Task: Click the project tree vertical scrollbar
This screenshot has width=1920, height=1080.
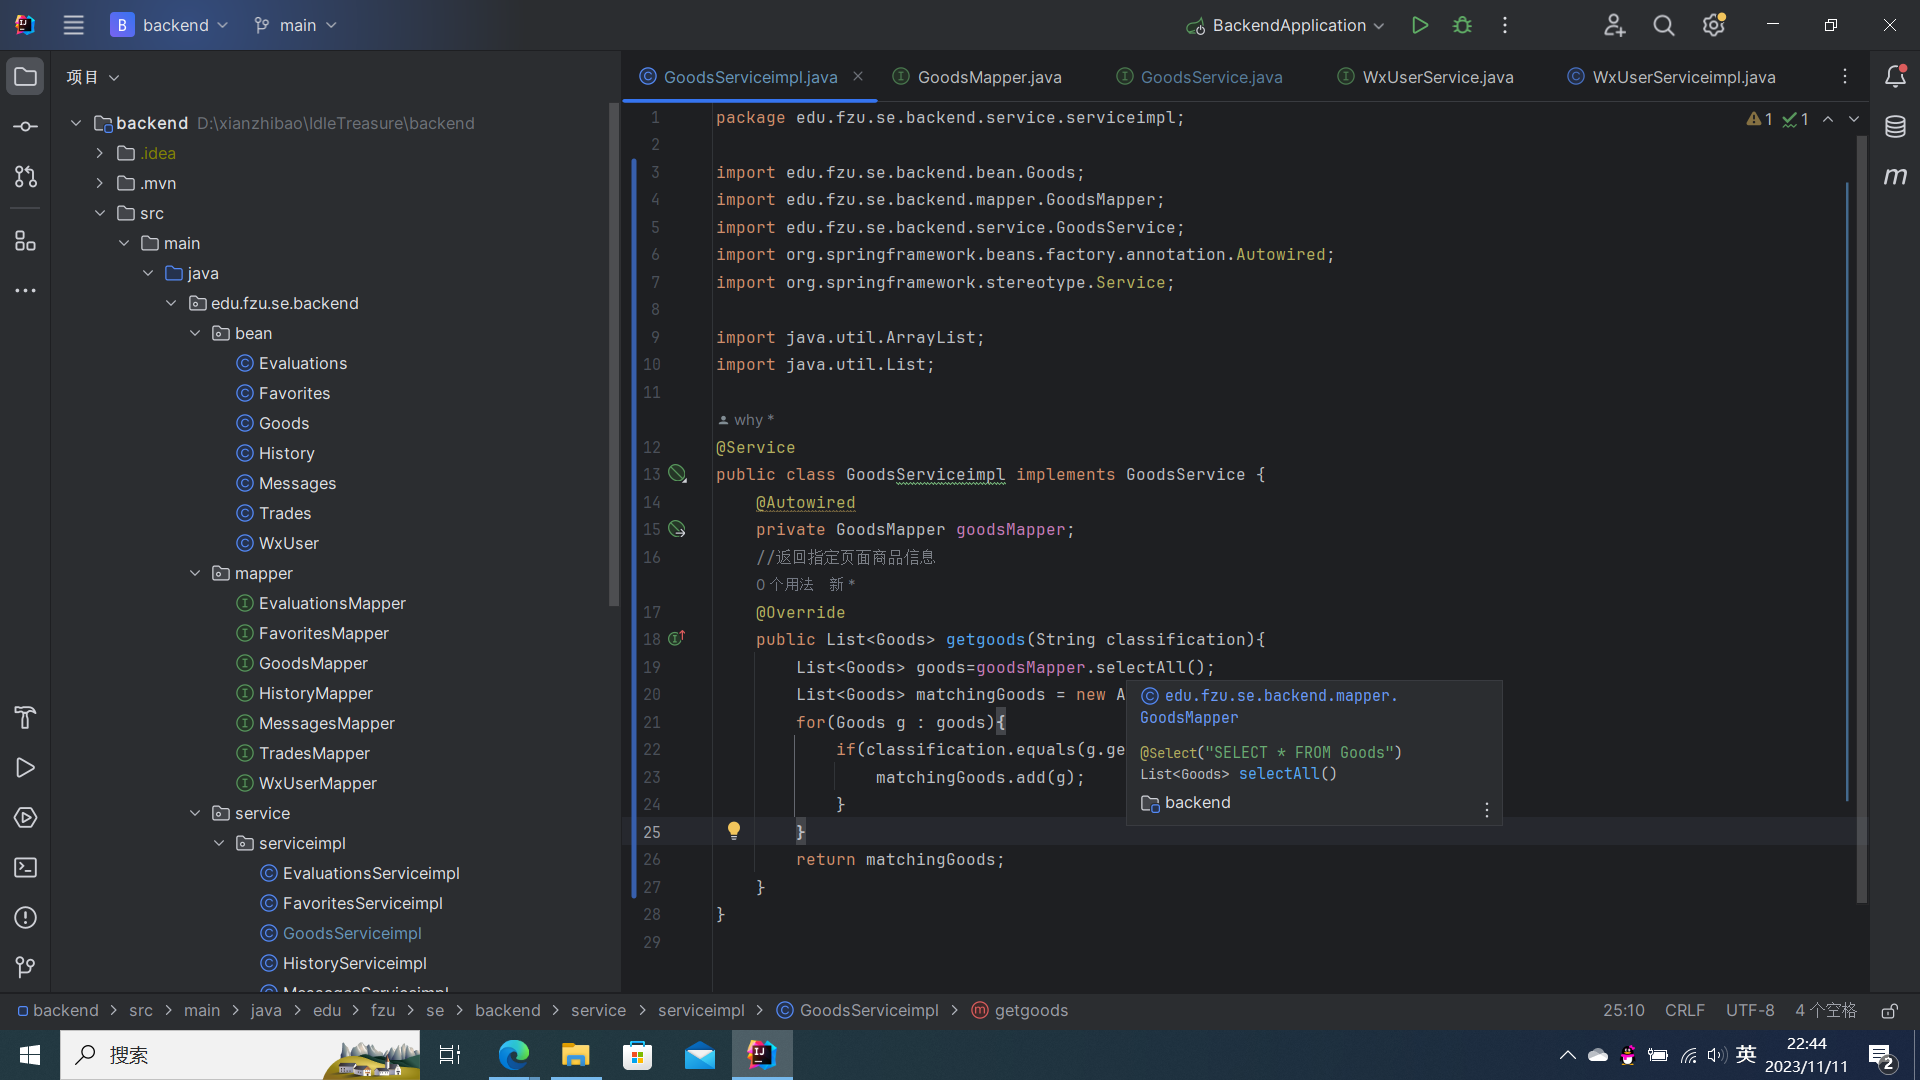Action: point(614,355)
